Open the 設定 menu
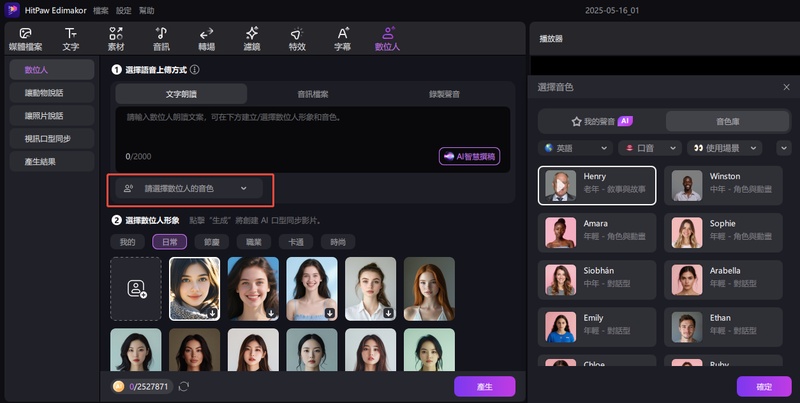The height and width of the screenshot is (403, 800). point(123,10)
